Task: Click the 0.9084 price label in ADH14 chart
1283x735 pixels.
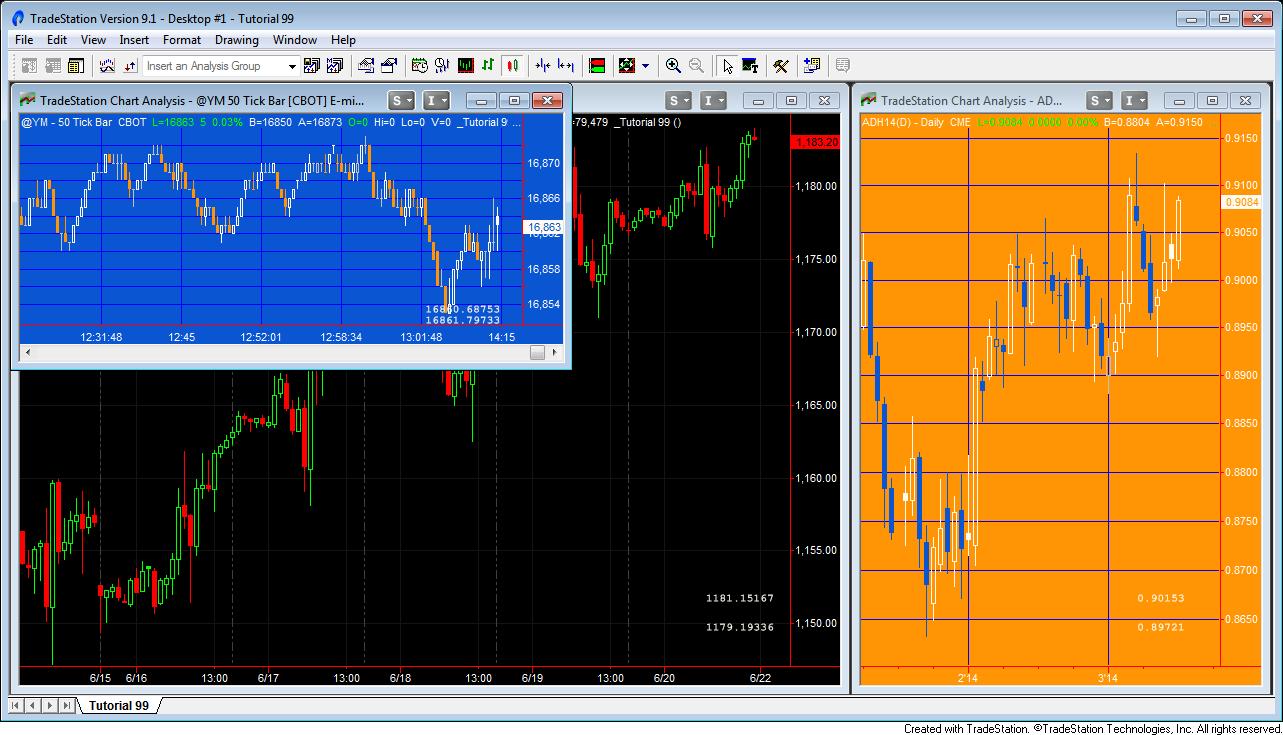Action: pos(1241,202)
